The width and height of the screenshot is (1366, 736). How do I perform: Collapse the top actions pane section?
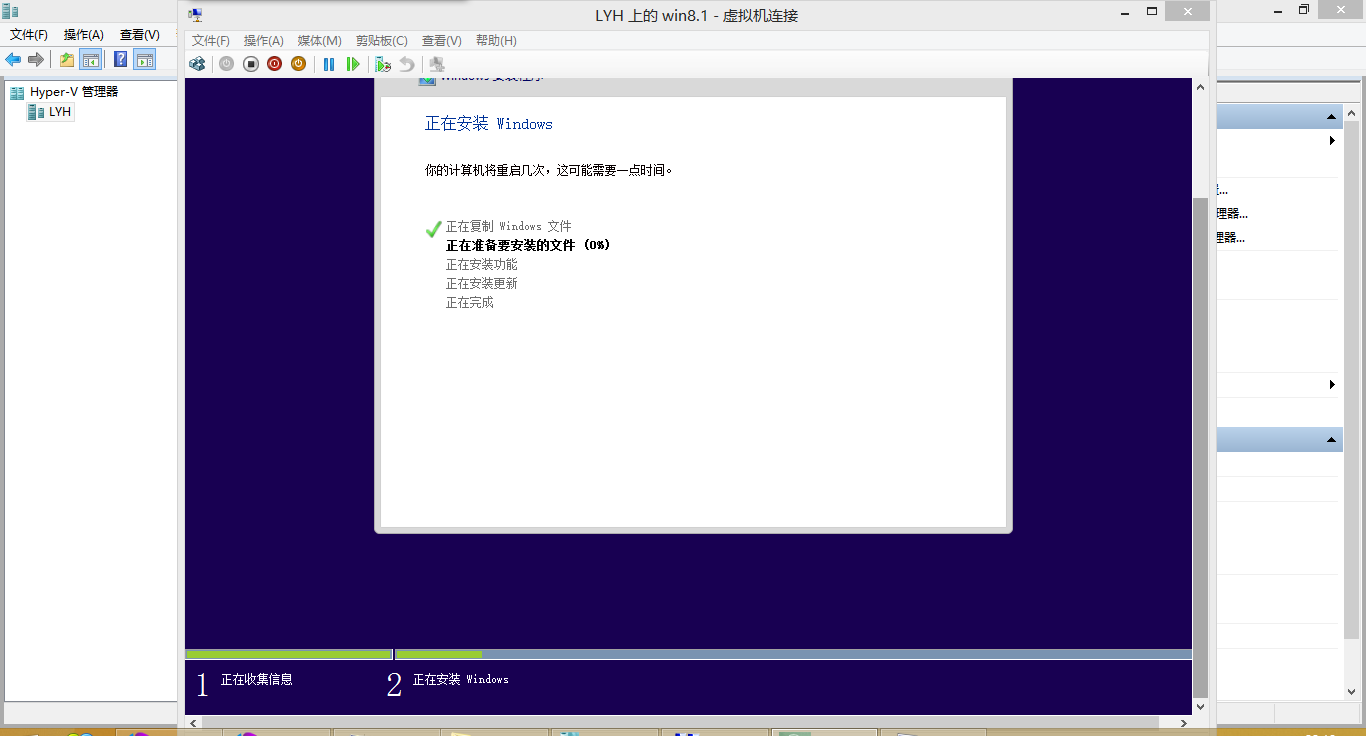pos(1332,117)
